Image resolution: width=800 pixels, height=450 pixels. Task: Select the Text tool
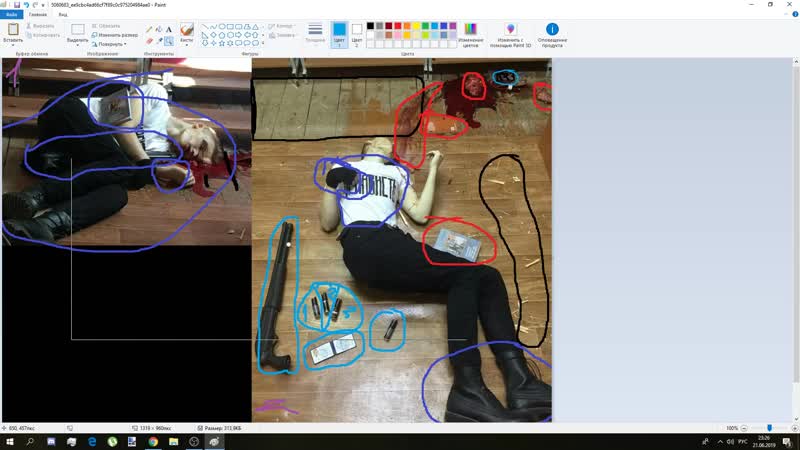168,30
